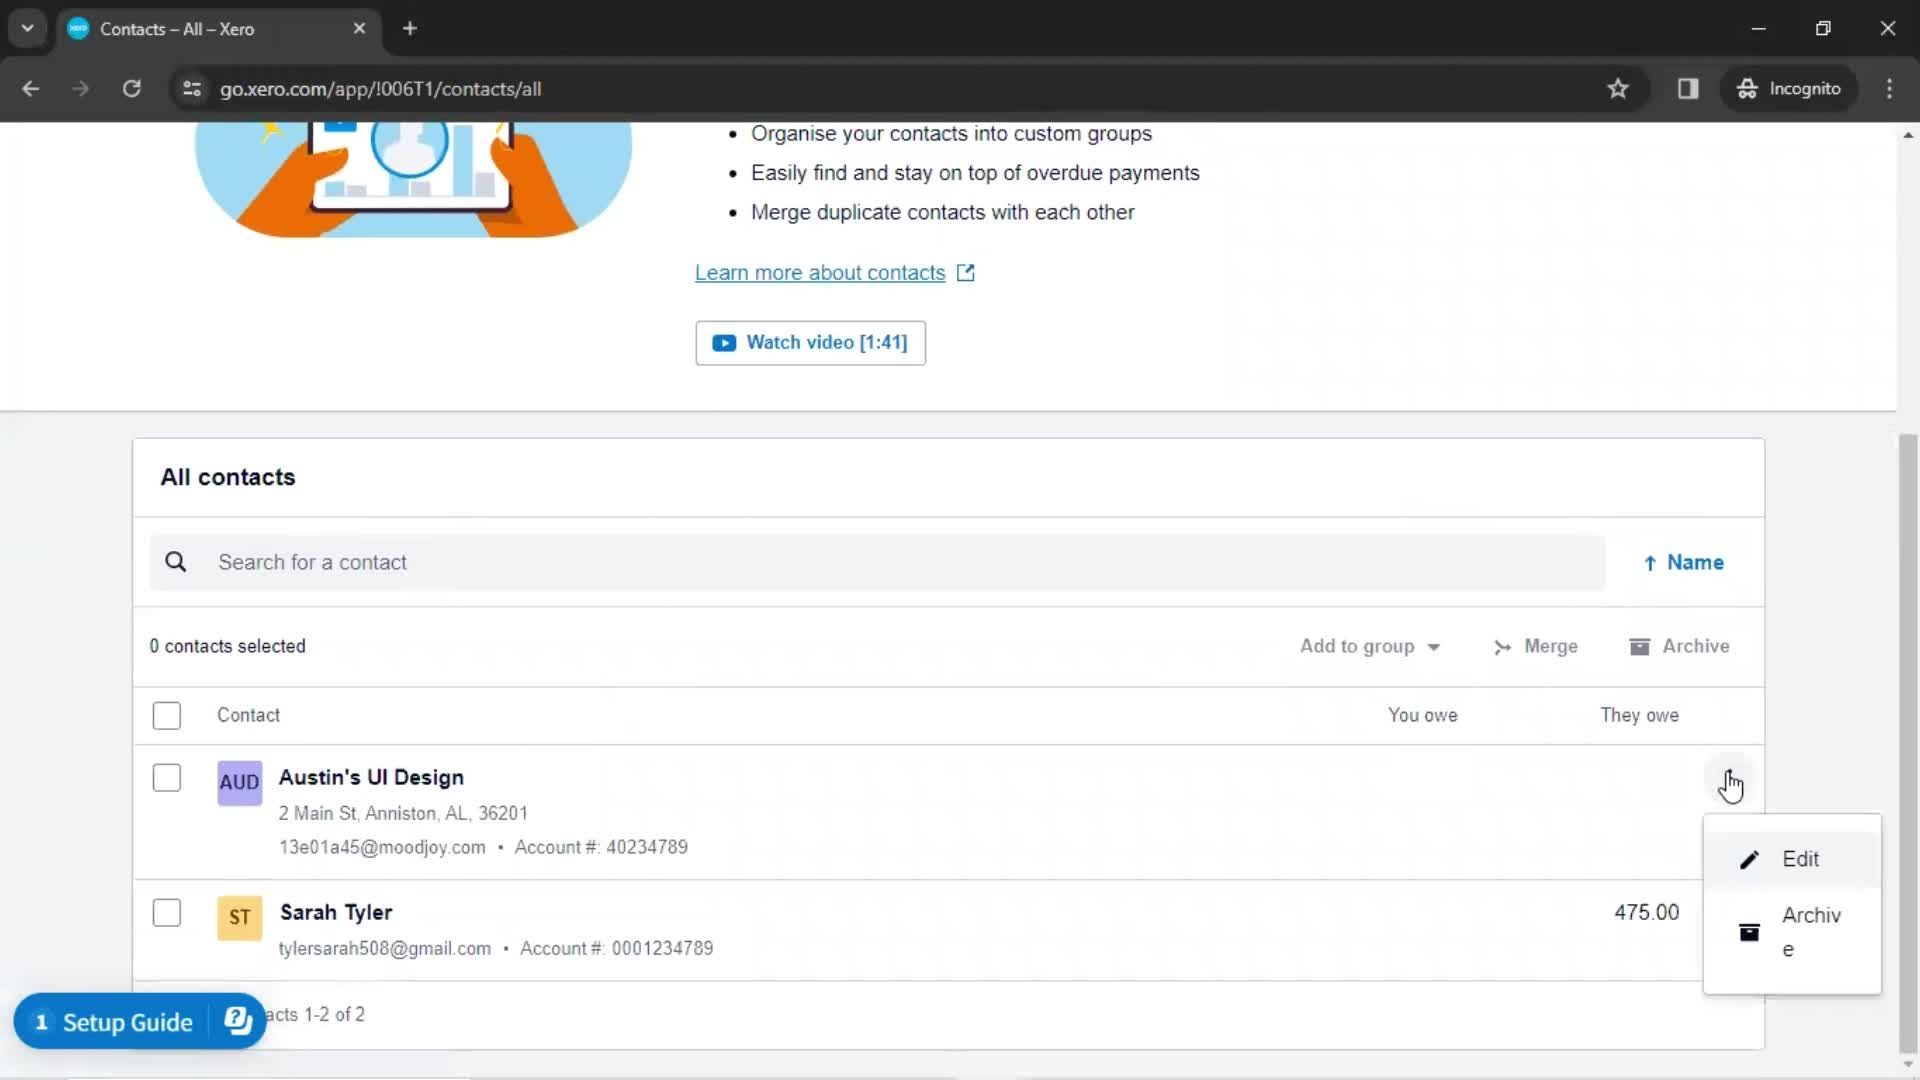Select the Sarah Tyler checkbox

coord(167,913)
